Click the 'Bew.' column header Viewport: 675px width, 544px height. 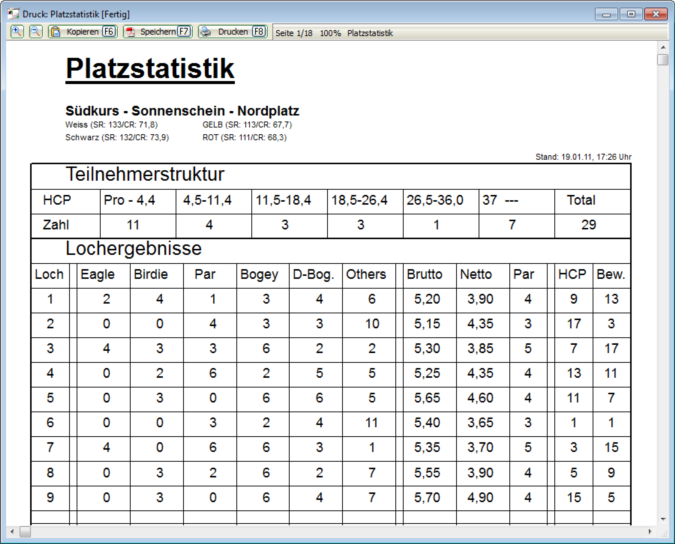[611, 275]
